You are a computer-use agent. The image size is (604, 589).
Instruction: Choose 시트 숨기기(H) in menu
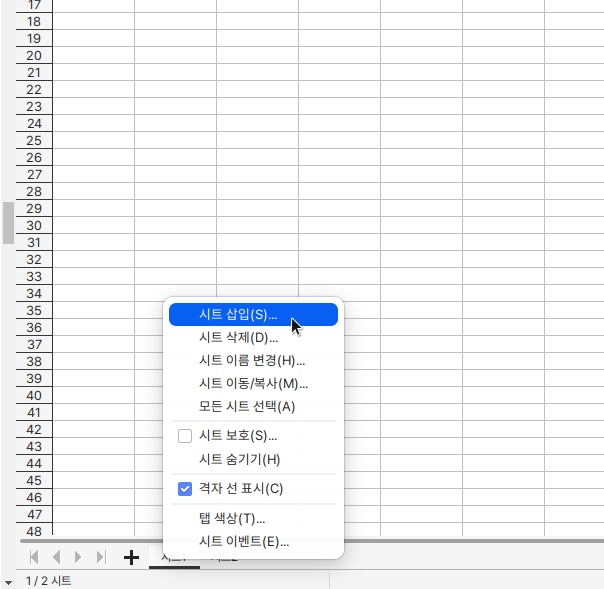coord(240,460)
